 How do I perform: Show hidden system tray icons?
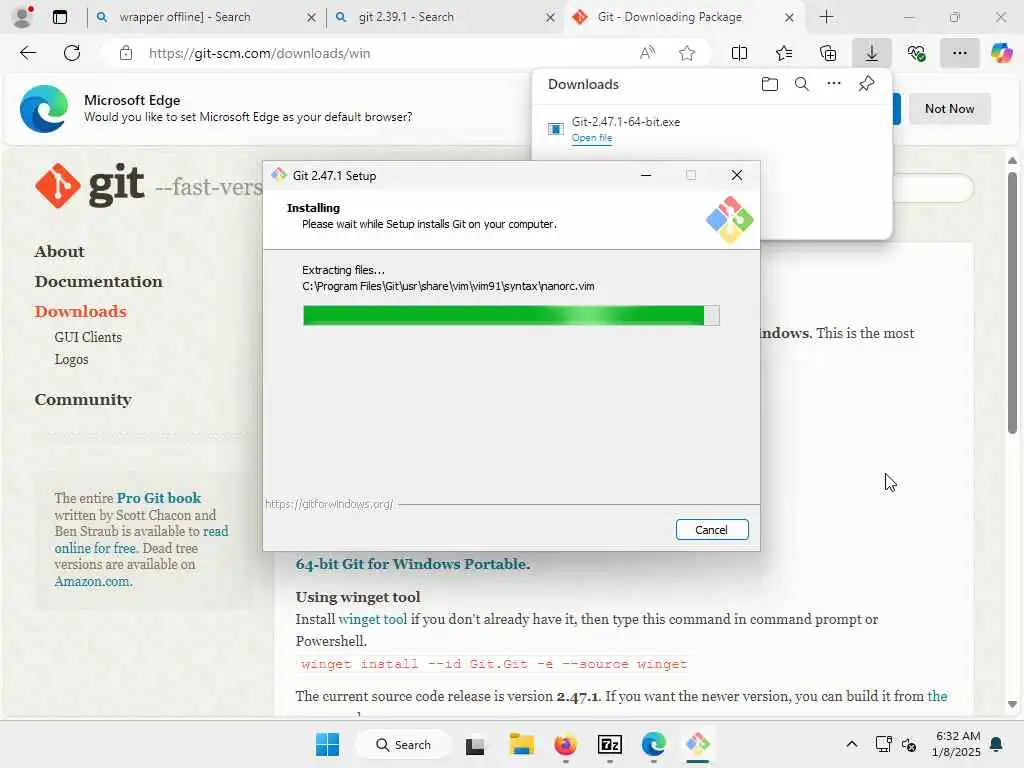pyautogui.click(x=851, y=744)
